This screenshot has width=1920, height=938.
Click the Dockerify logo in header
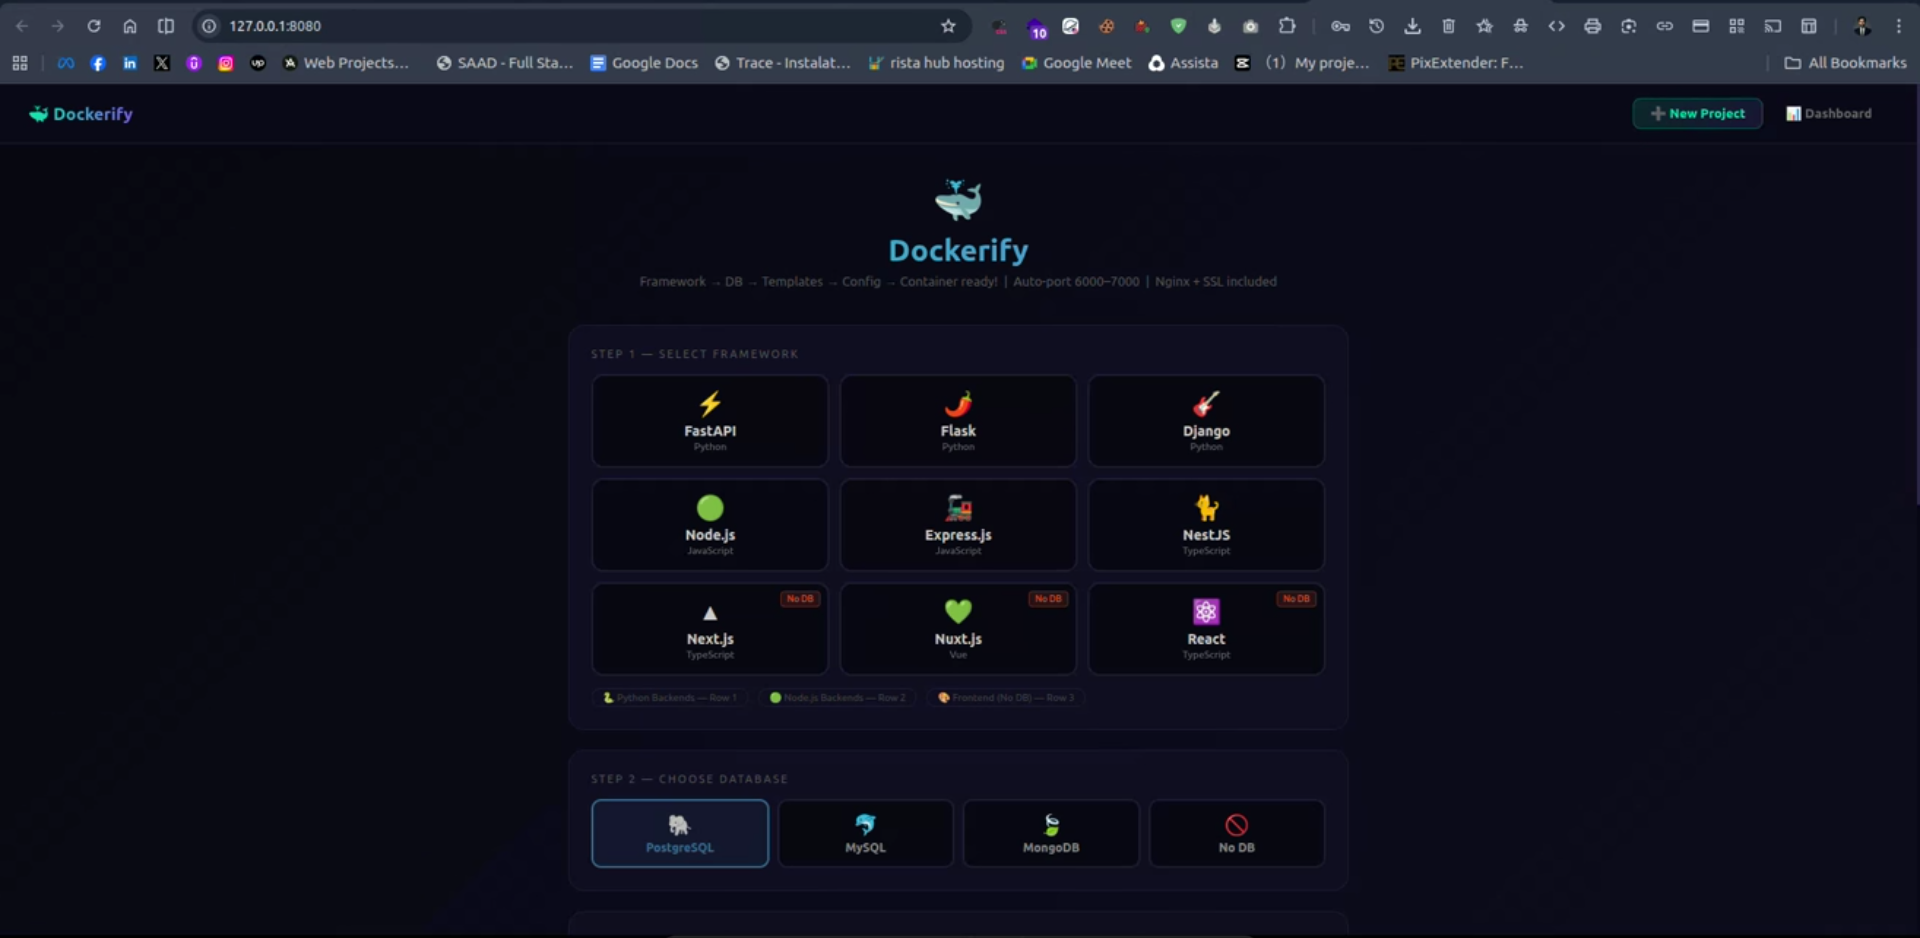click(x=81, y=114)
